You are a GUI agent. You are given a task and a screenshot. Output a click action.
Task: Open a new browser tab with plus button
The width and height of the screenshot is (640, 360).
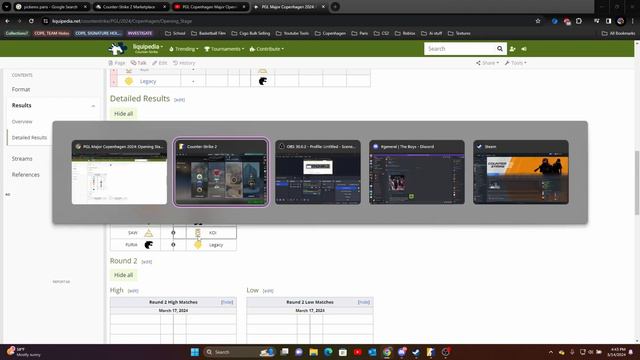[x=335, y=7]
